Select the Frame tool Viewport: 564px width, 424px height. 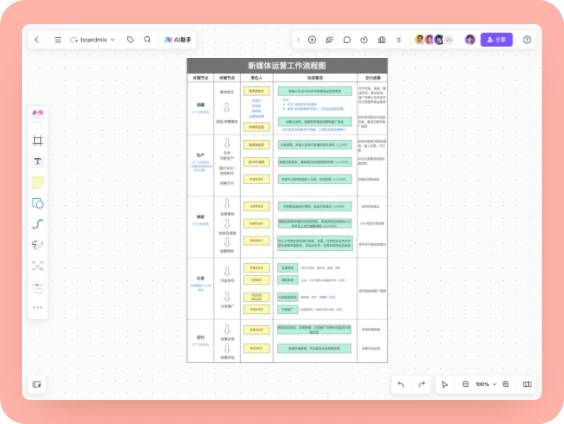pyautogui.click(x=38, y=140)
